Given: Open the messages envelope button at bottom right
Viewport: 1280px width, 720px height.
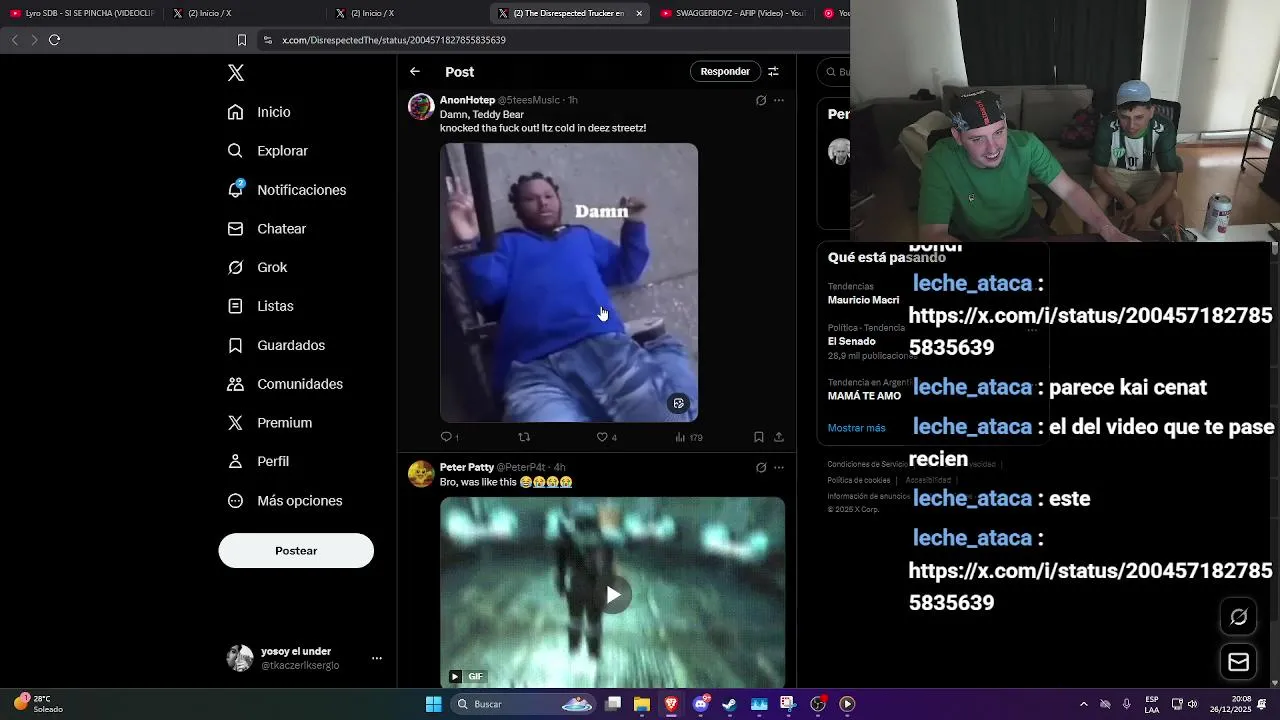Looking at the screenshot, I should click(1238, 662).
